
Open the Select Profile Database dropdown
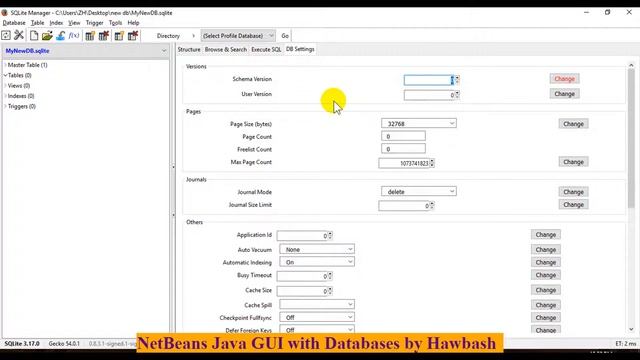238,36
